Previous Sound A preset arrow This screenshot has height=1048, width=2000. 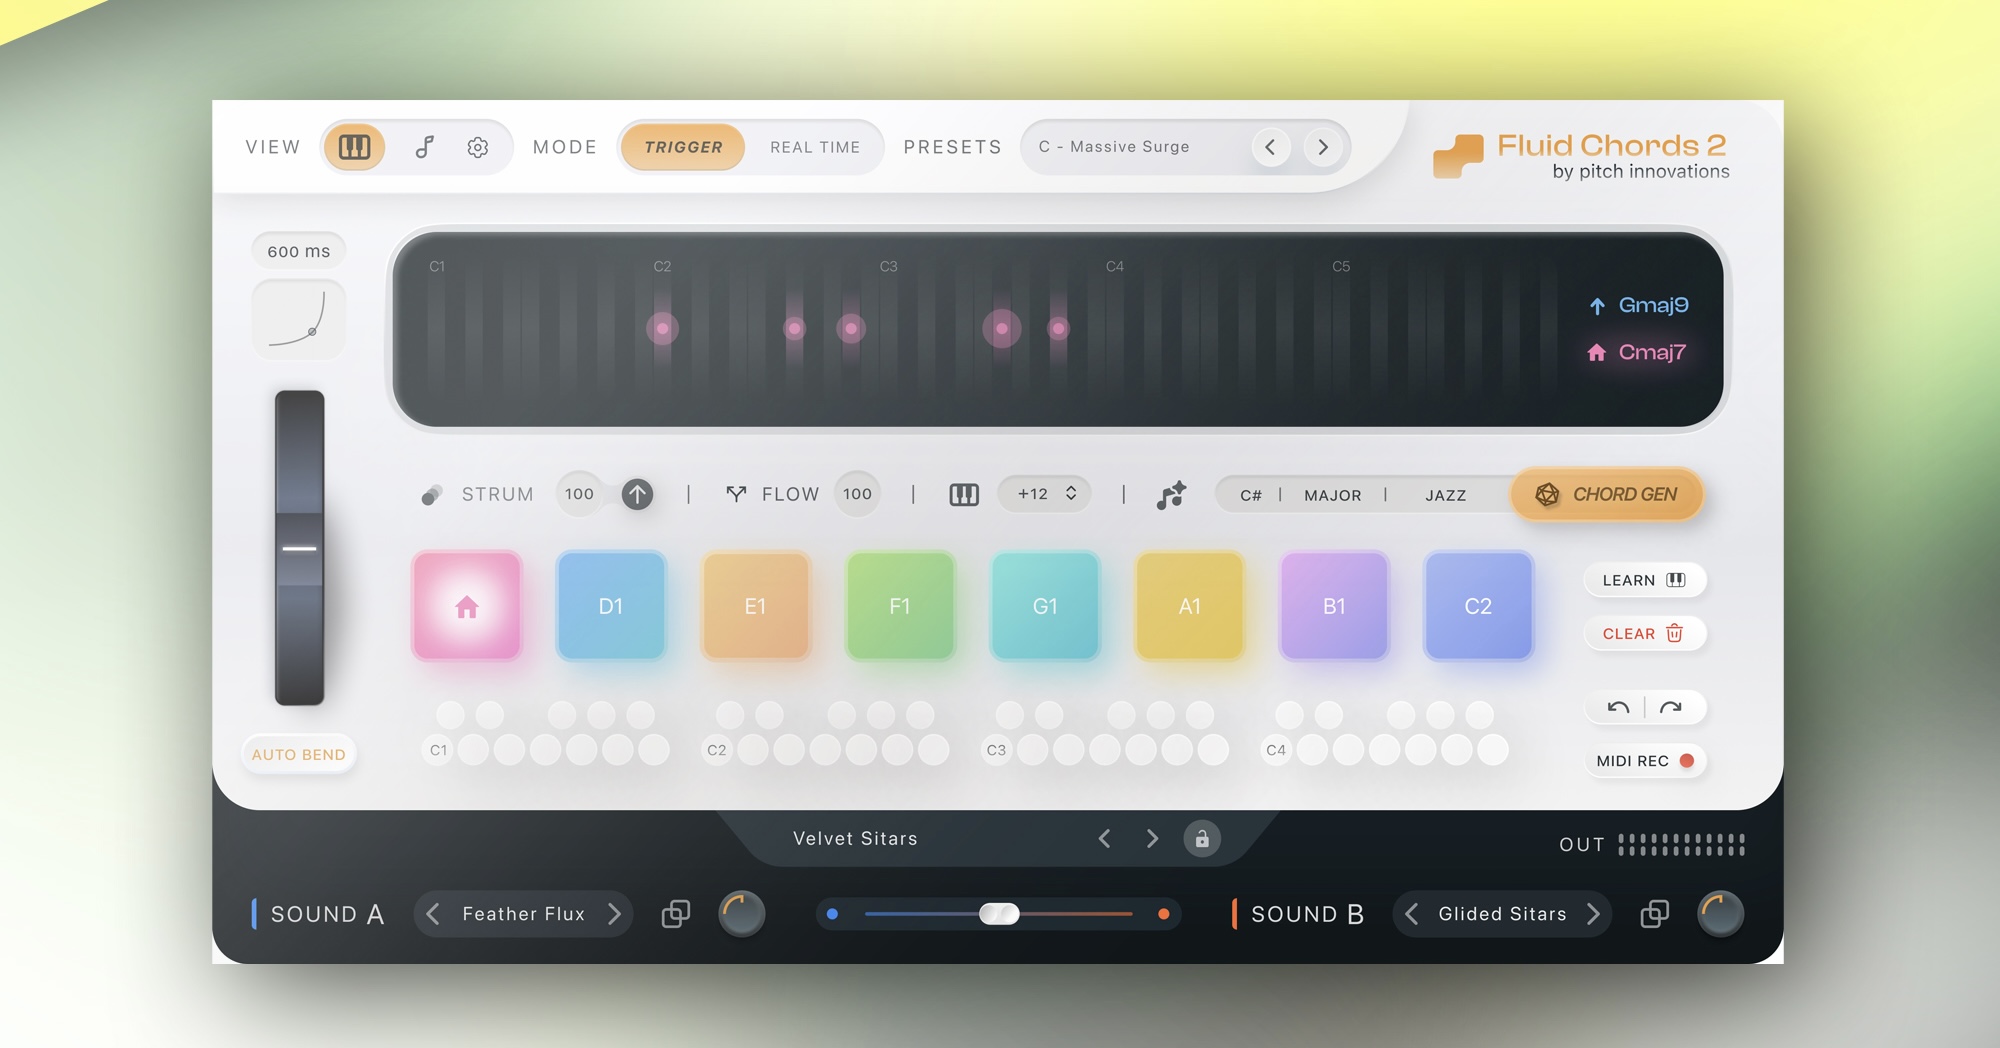pos(433,914)
